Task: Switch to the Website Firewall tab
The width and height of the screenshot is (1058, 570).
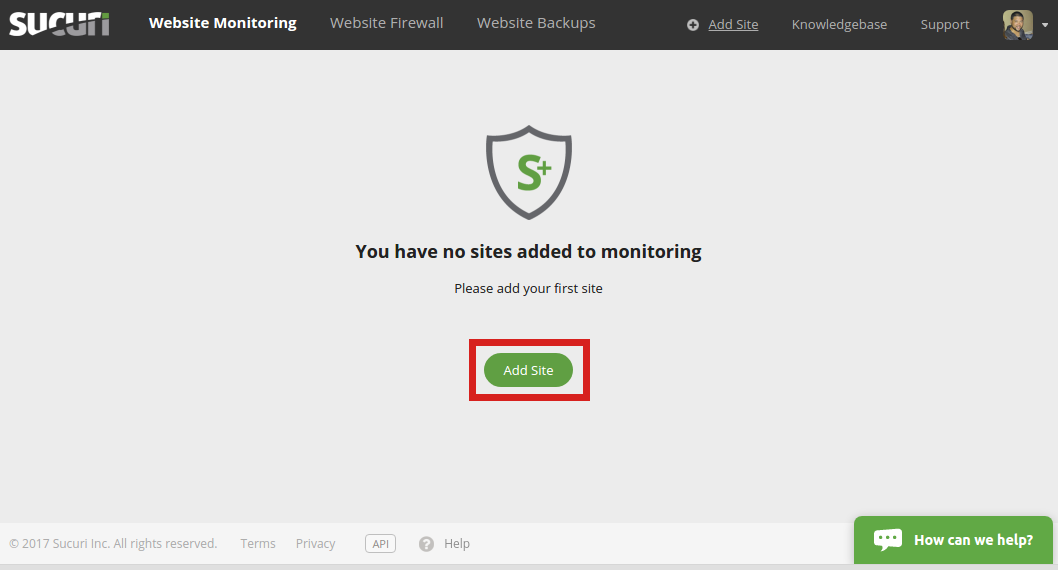Action: click(386, 23)
